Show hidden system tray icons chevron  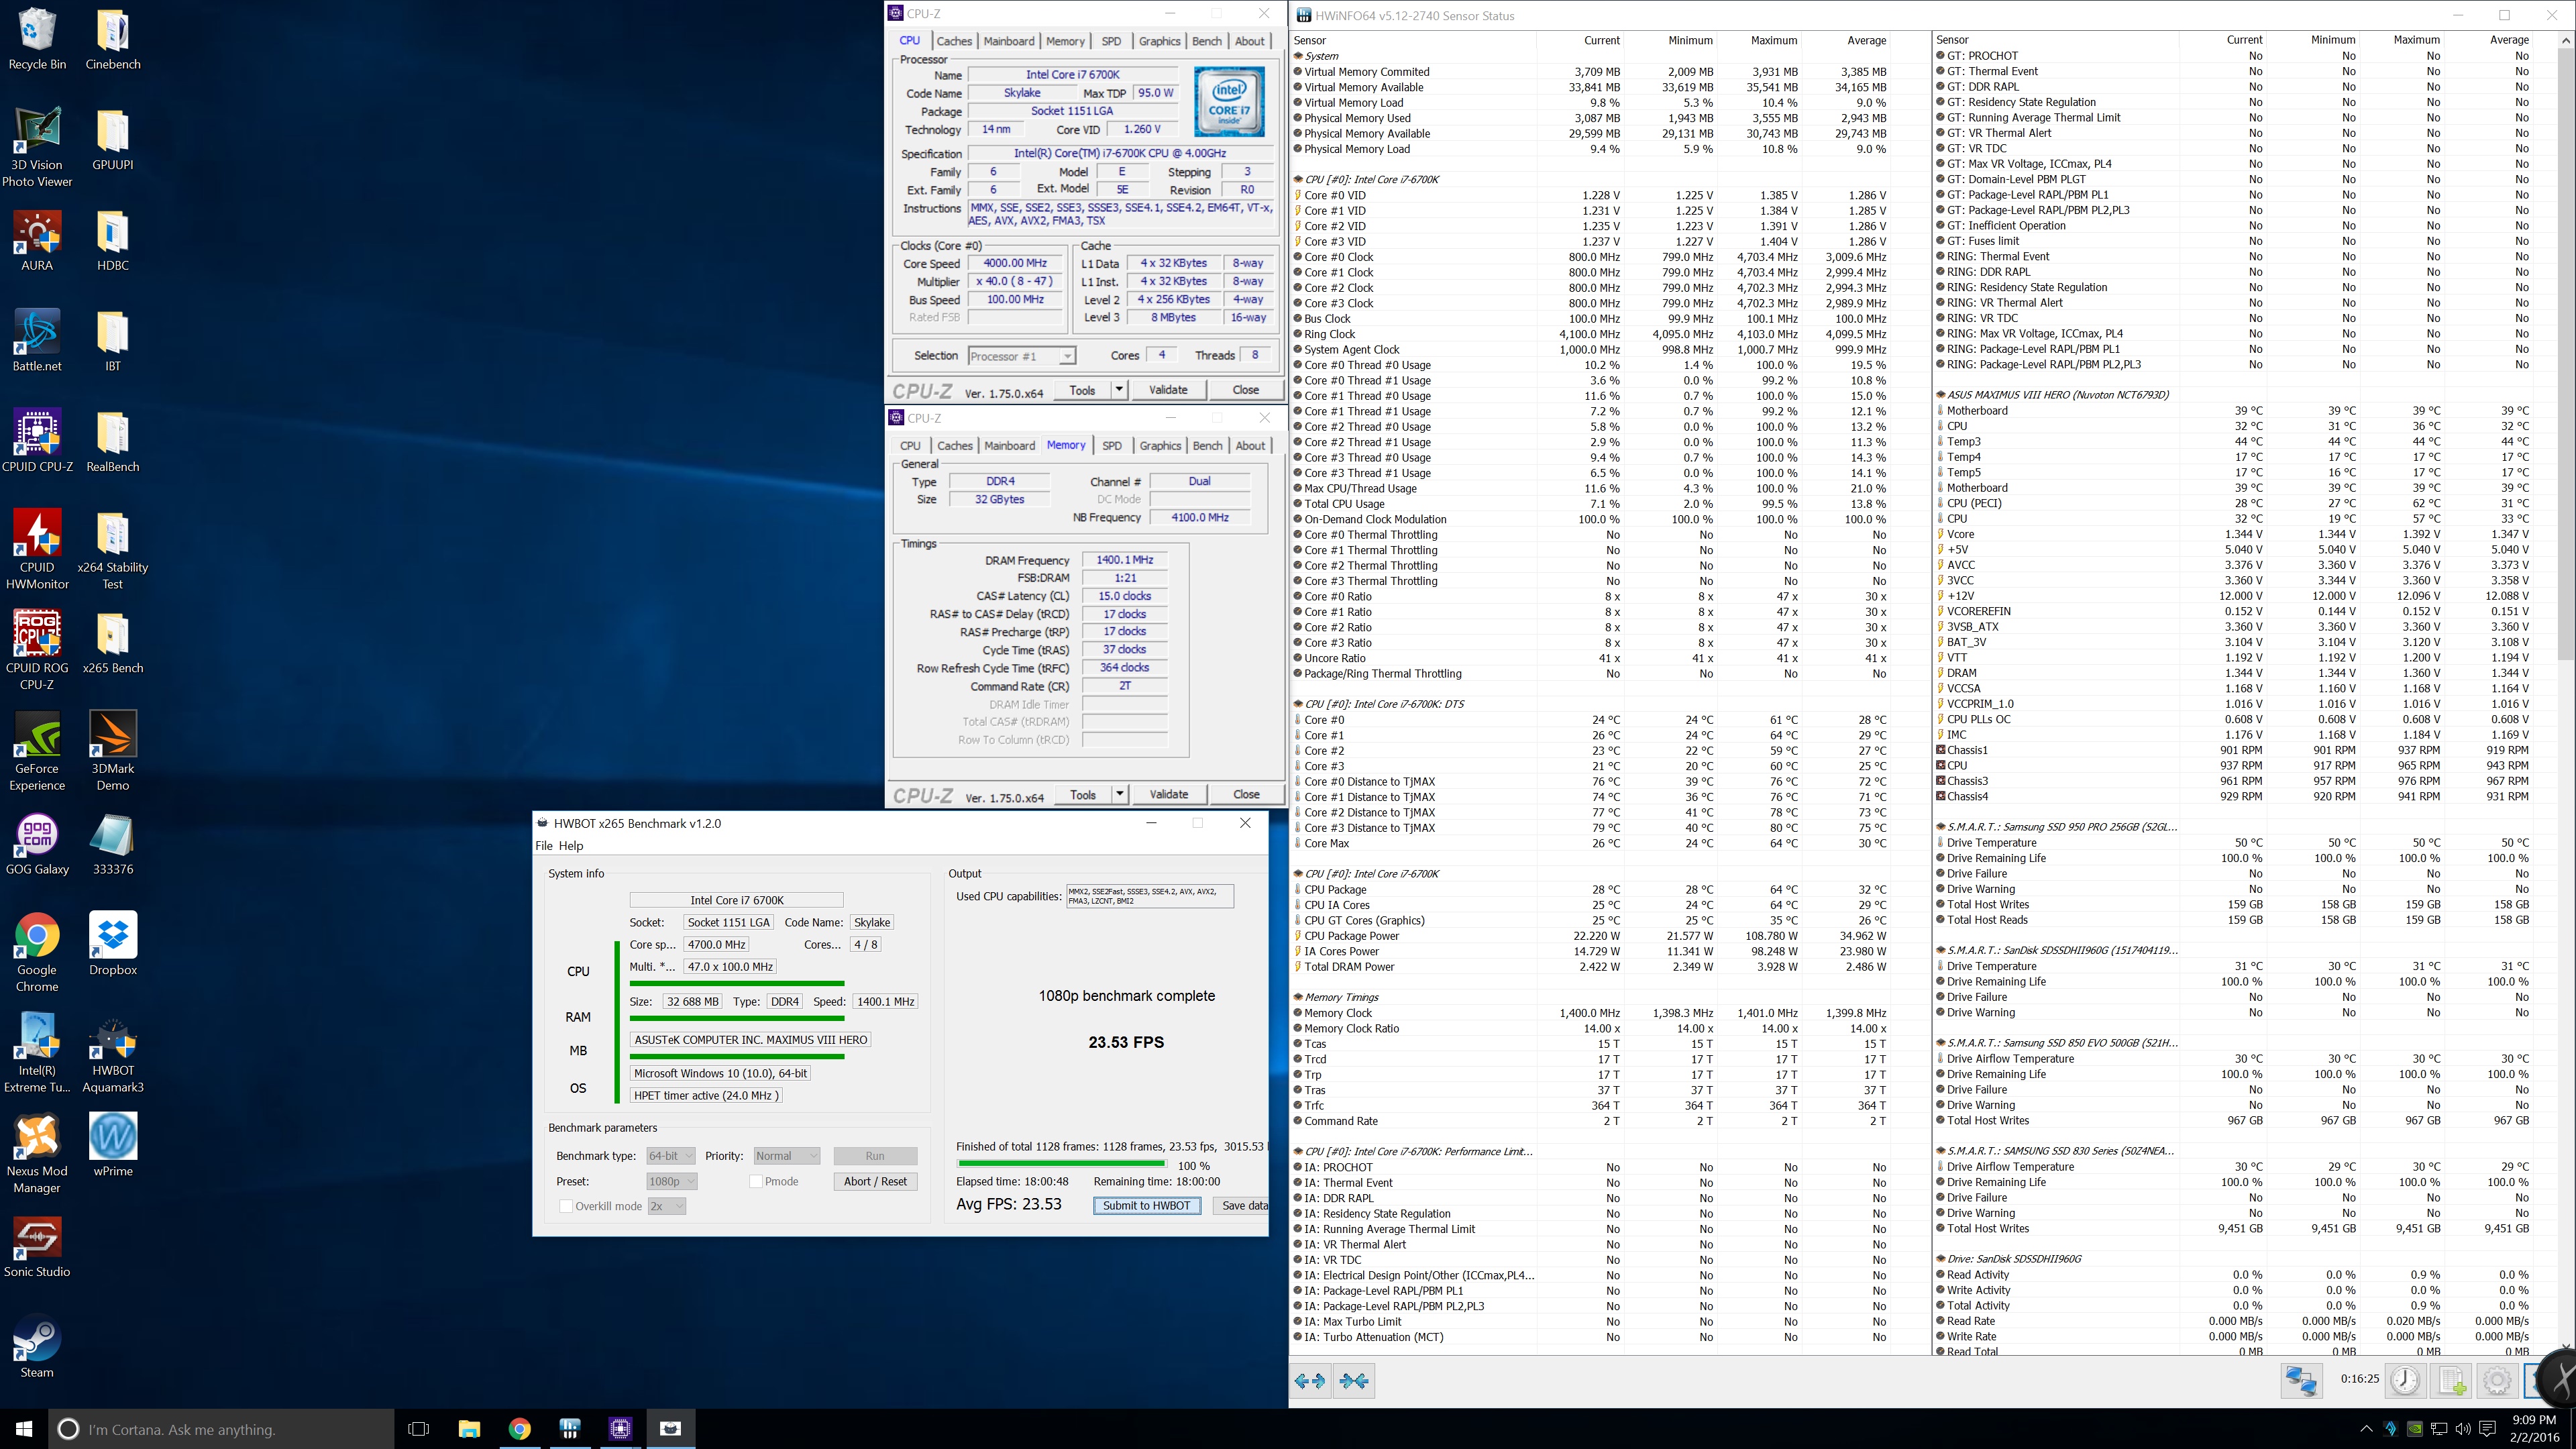point(2366,1429)
